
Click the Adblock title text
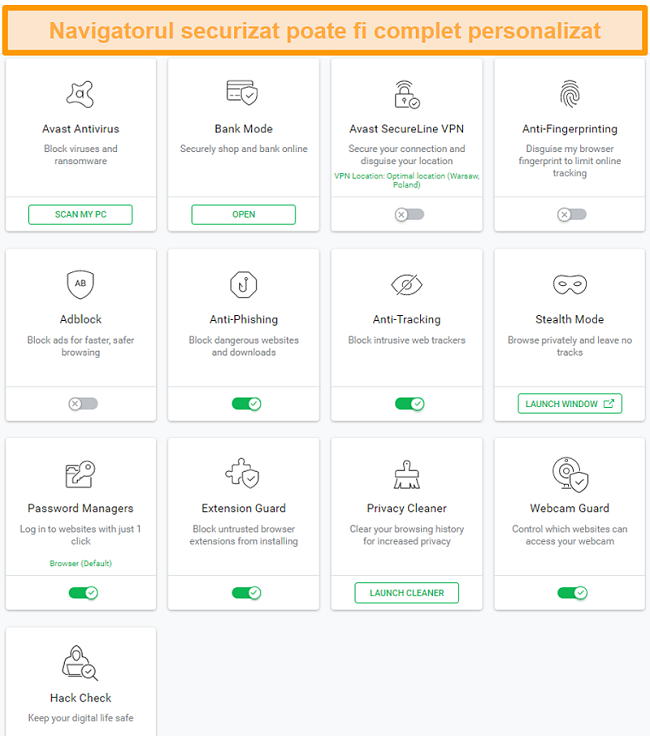click(80, 320)
